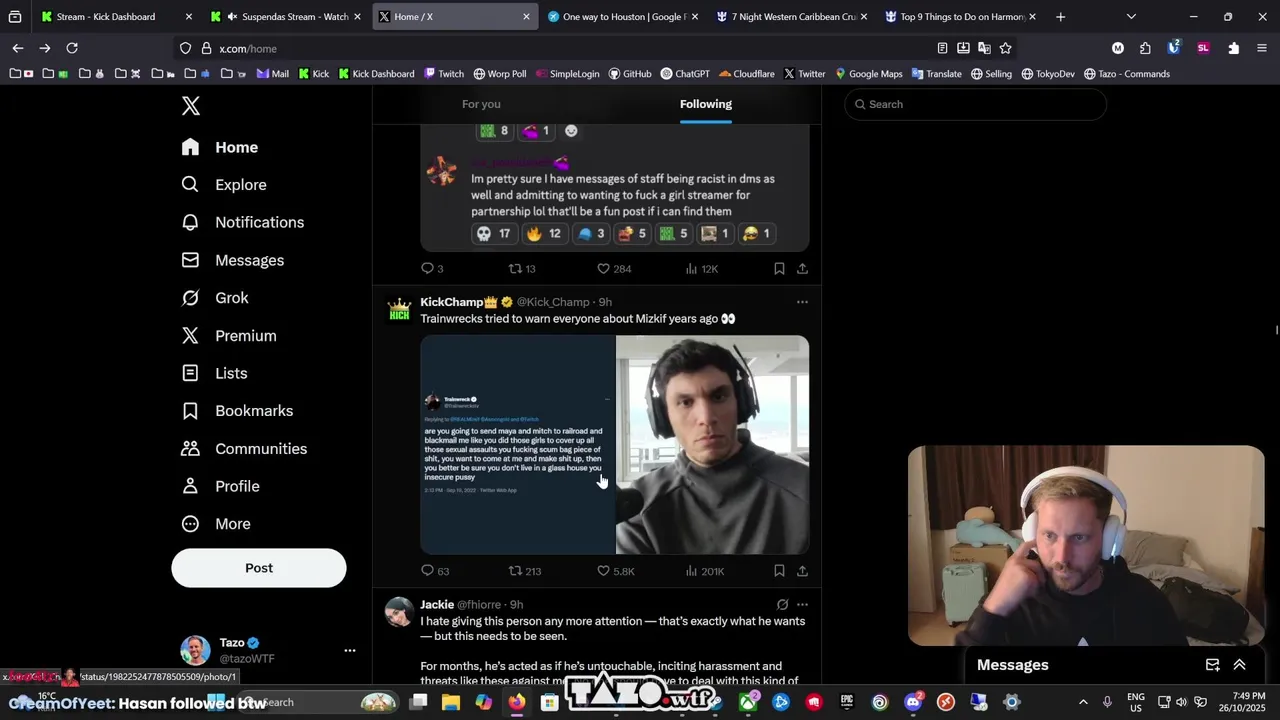Click Grok explain icon on Jackie post

(x=782, y=605)
